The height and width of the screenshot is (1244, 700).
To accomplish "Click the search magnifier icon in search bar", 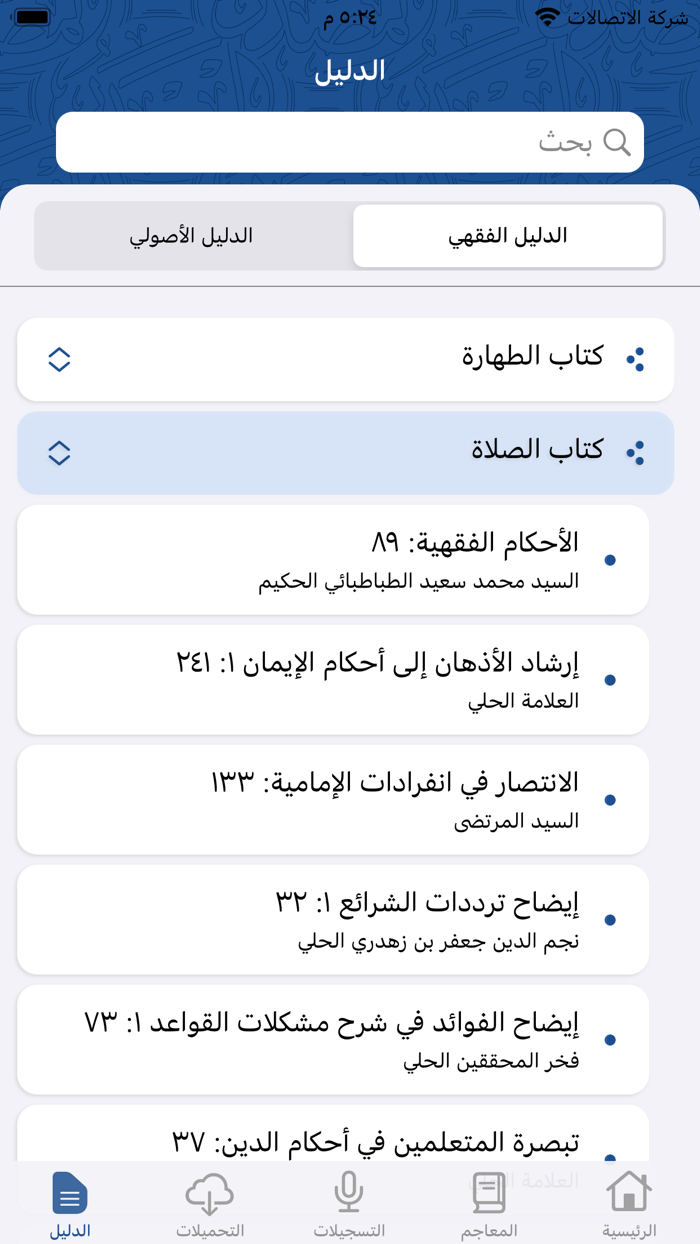I will [617, 141].
